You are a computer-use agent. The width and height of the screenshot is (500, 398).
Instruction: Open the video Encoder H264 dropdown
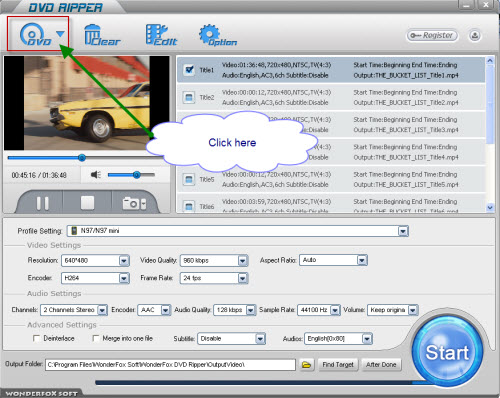point(124,278)
